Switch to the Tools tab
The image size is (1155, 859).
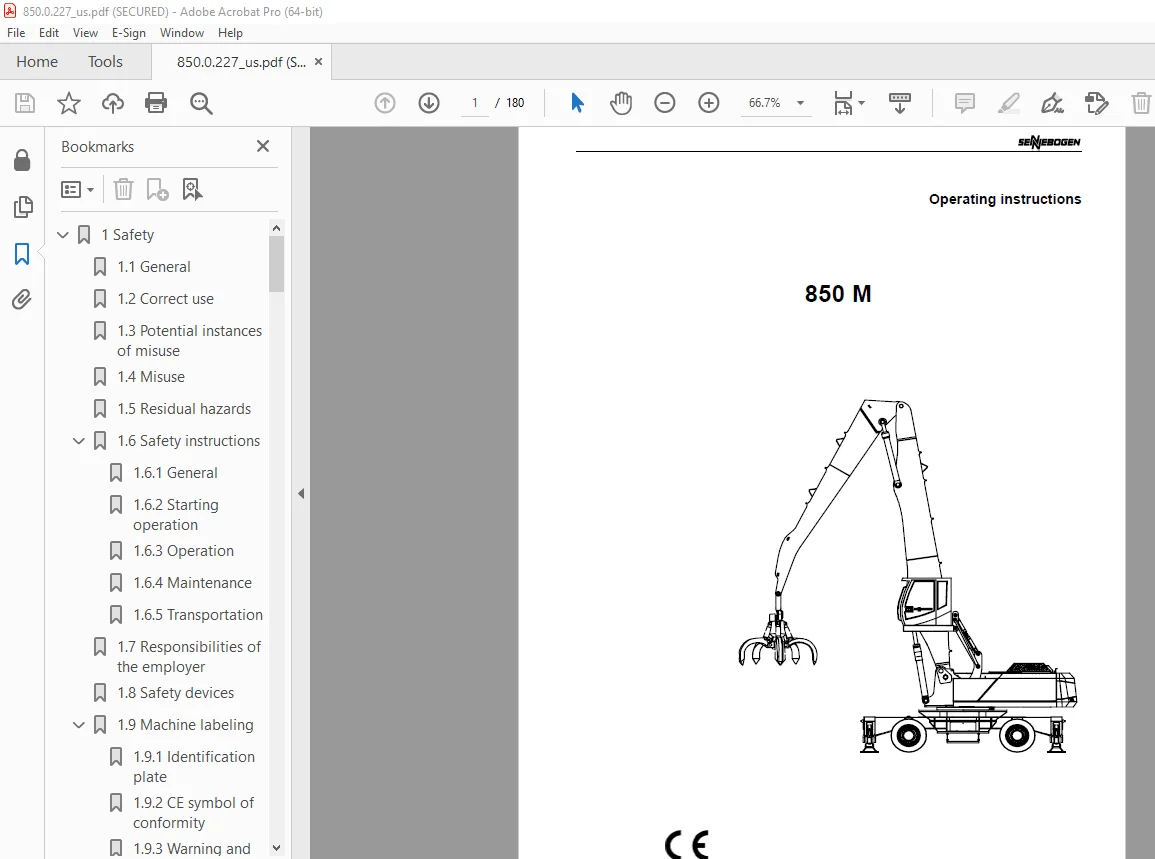point(105,62)
